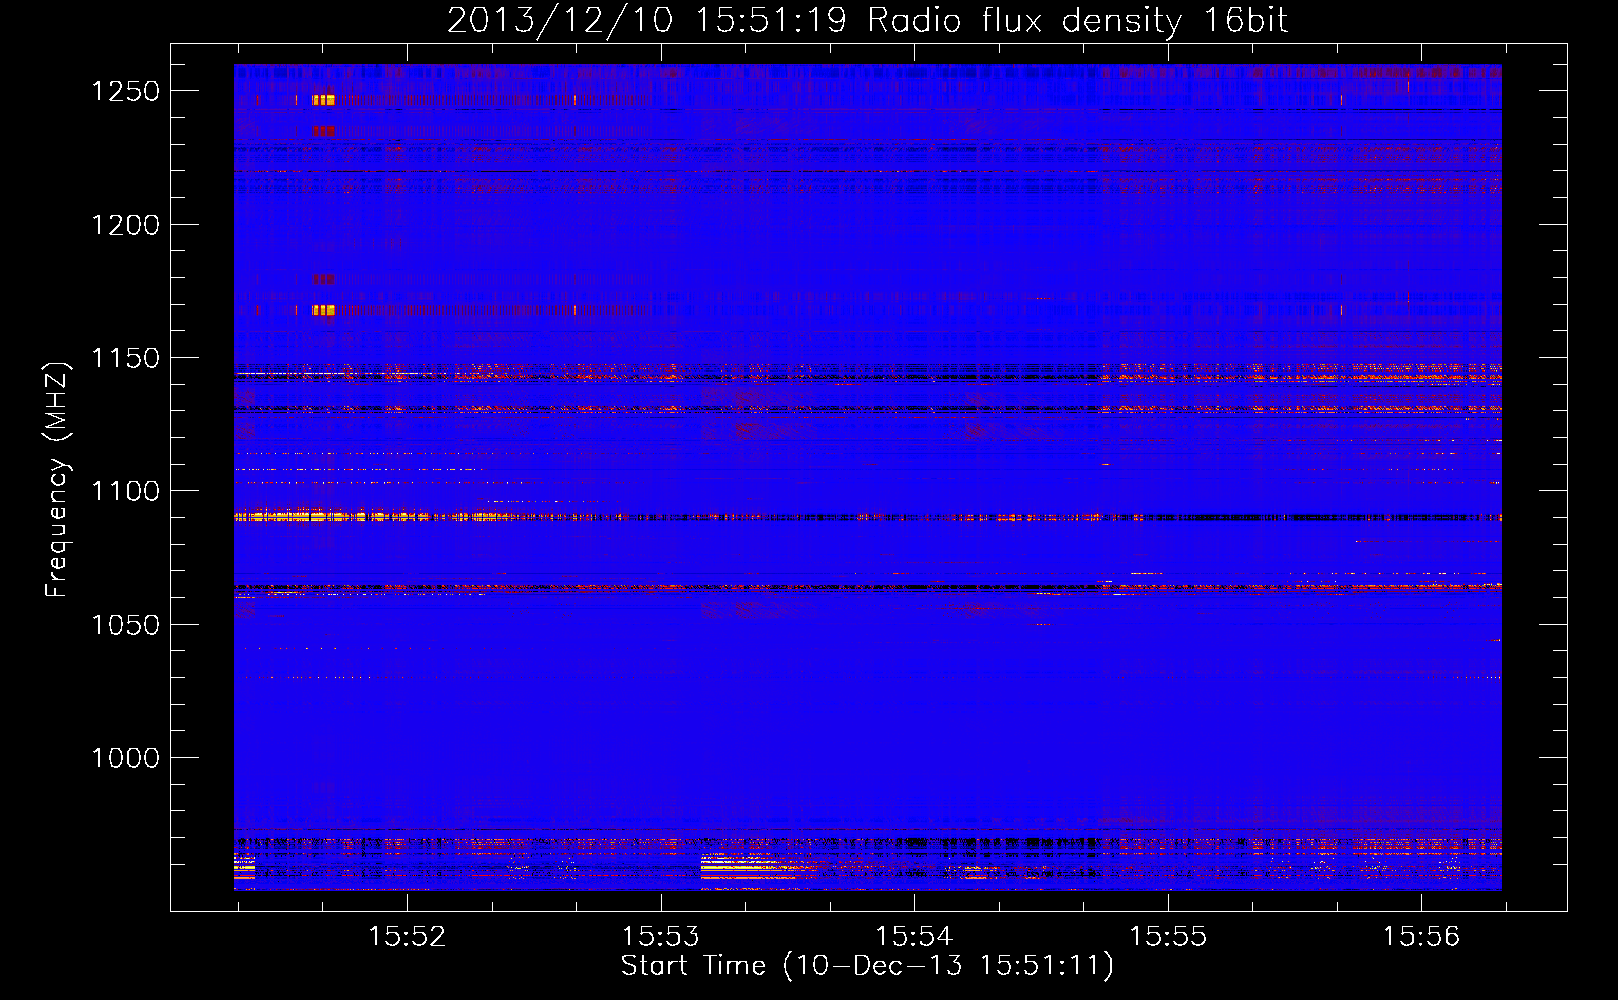The height and width of the screenshot is (1000, 1618).
Task: Click the 1150 frequency tick label
Action: (125, 358)
